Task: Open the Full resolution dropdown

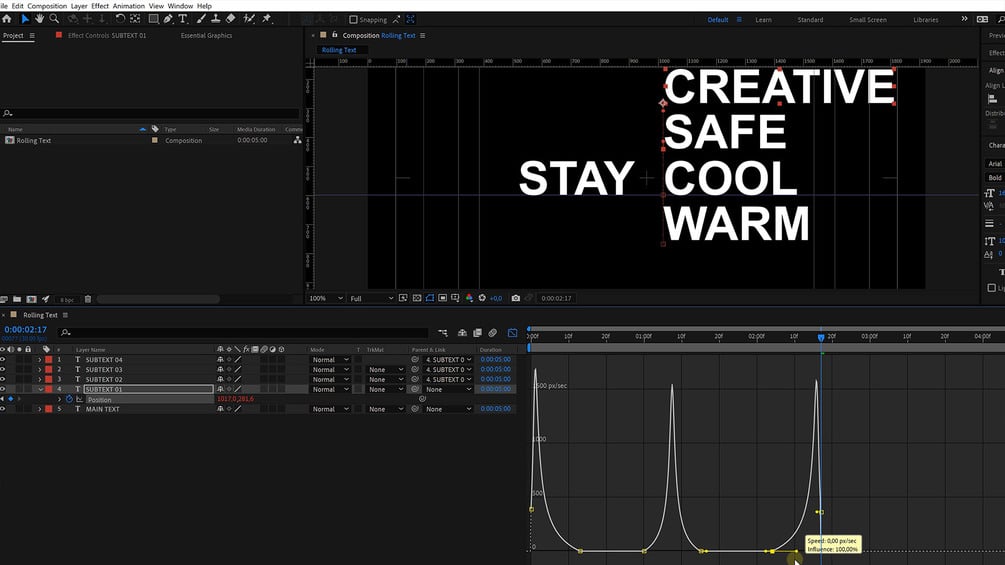Action: [372, 299]
